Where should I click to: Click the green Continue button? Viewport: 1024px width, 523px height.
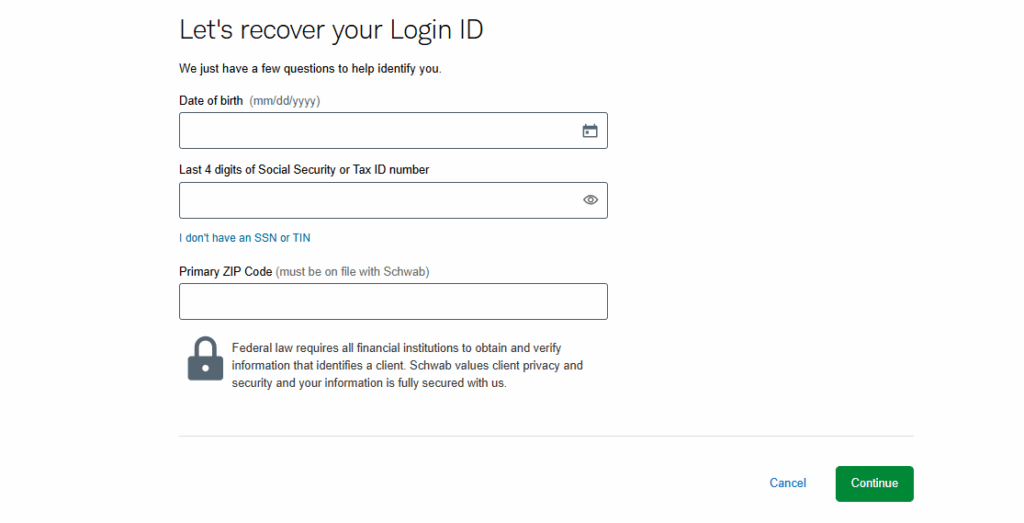point(874,484)
